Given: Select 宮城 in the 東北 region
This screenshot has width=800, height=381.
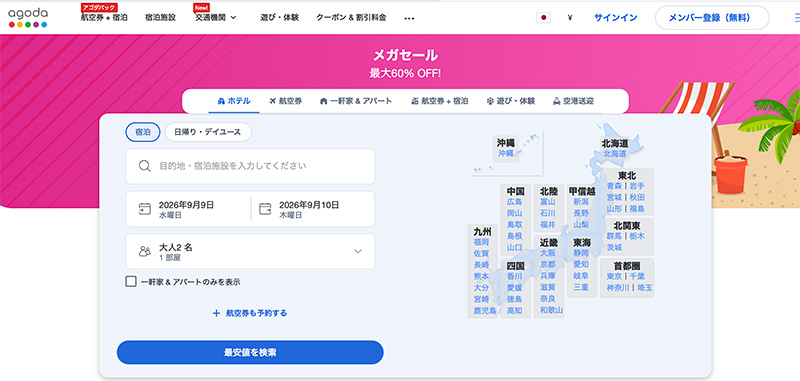Looking at the screenshot, I should [x=614, y=197].
